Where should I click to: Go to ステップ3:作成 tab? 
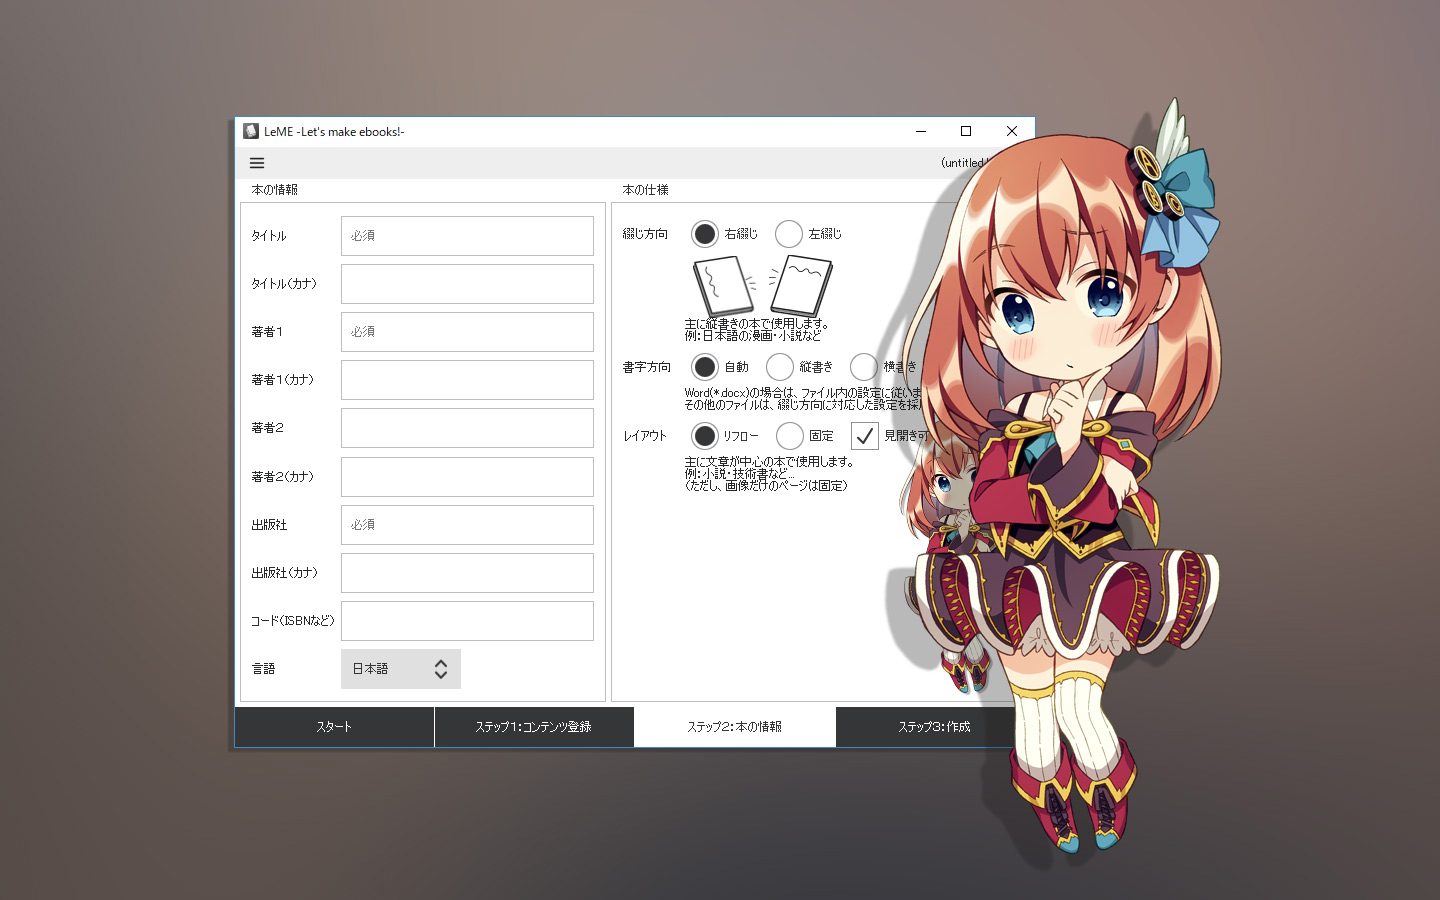[x=933, y=727]
